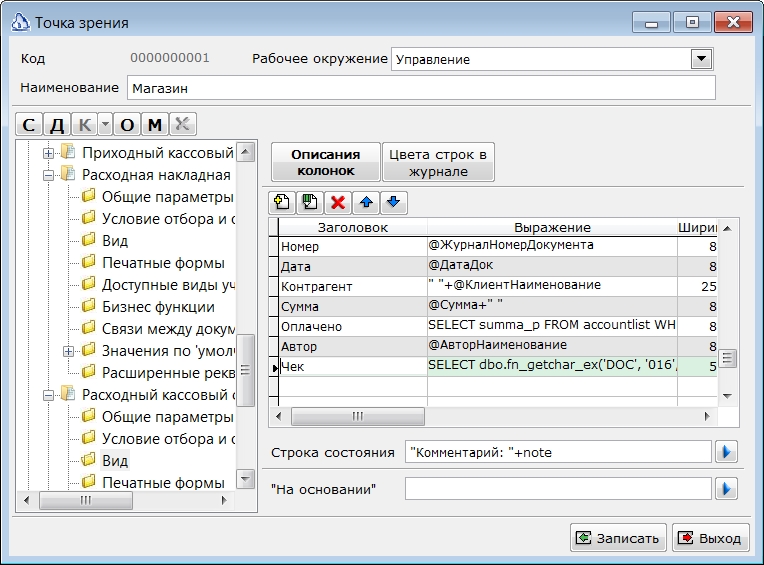Select highlighted Вид under Расходный кассовый
This screenshot has height=565, width=764.
click(x=115, y=461)
